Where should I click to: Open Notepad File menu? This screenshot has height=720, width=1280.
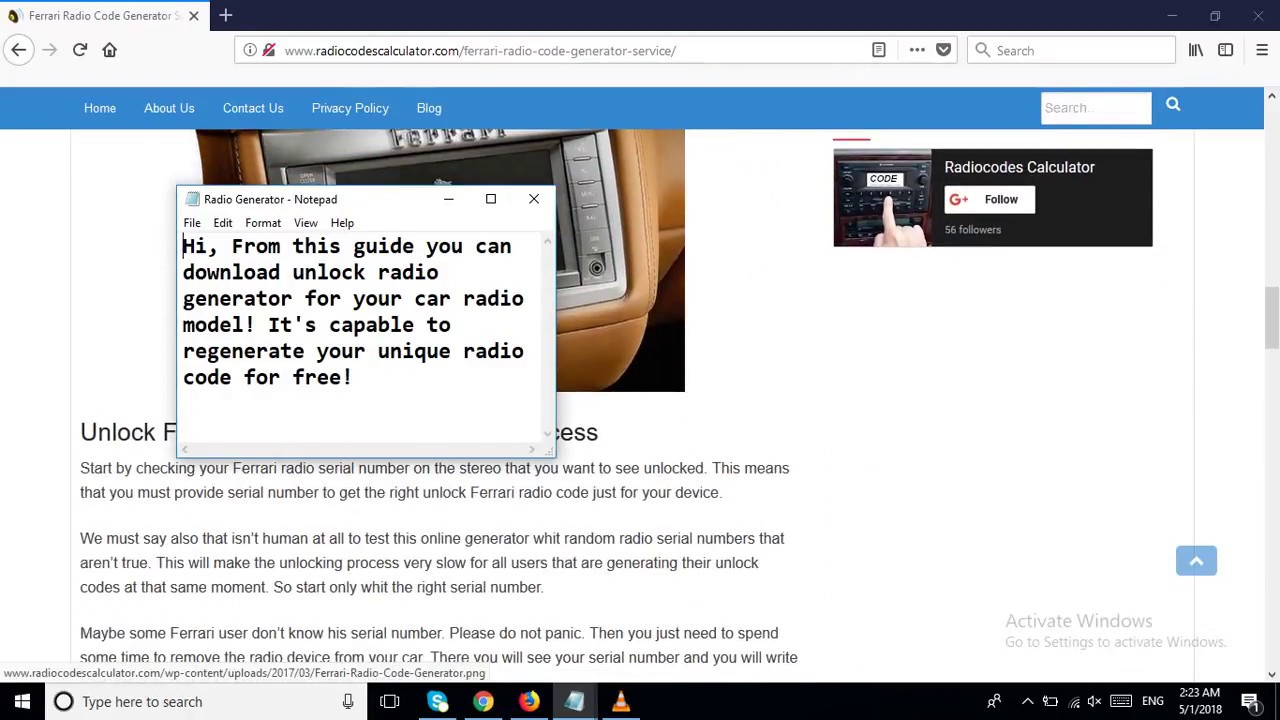click(x=192, y=223)
